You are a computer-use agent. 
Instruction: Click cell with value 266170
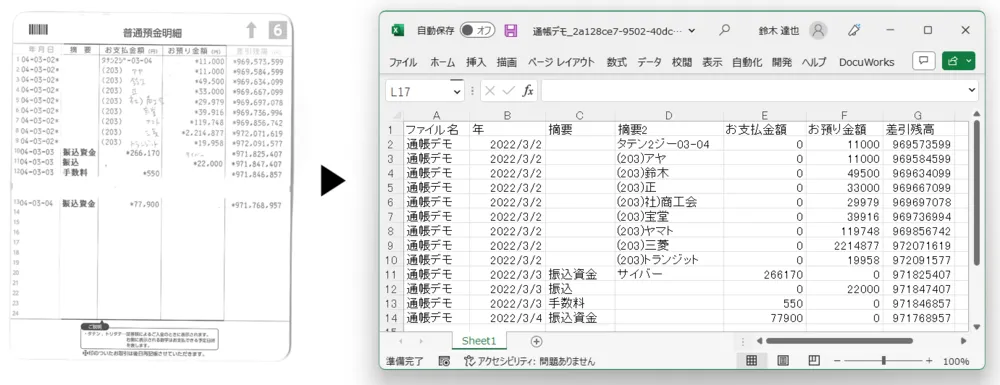[x=765, y=275]
